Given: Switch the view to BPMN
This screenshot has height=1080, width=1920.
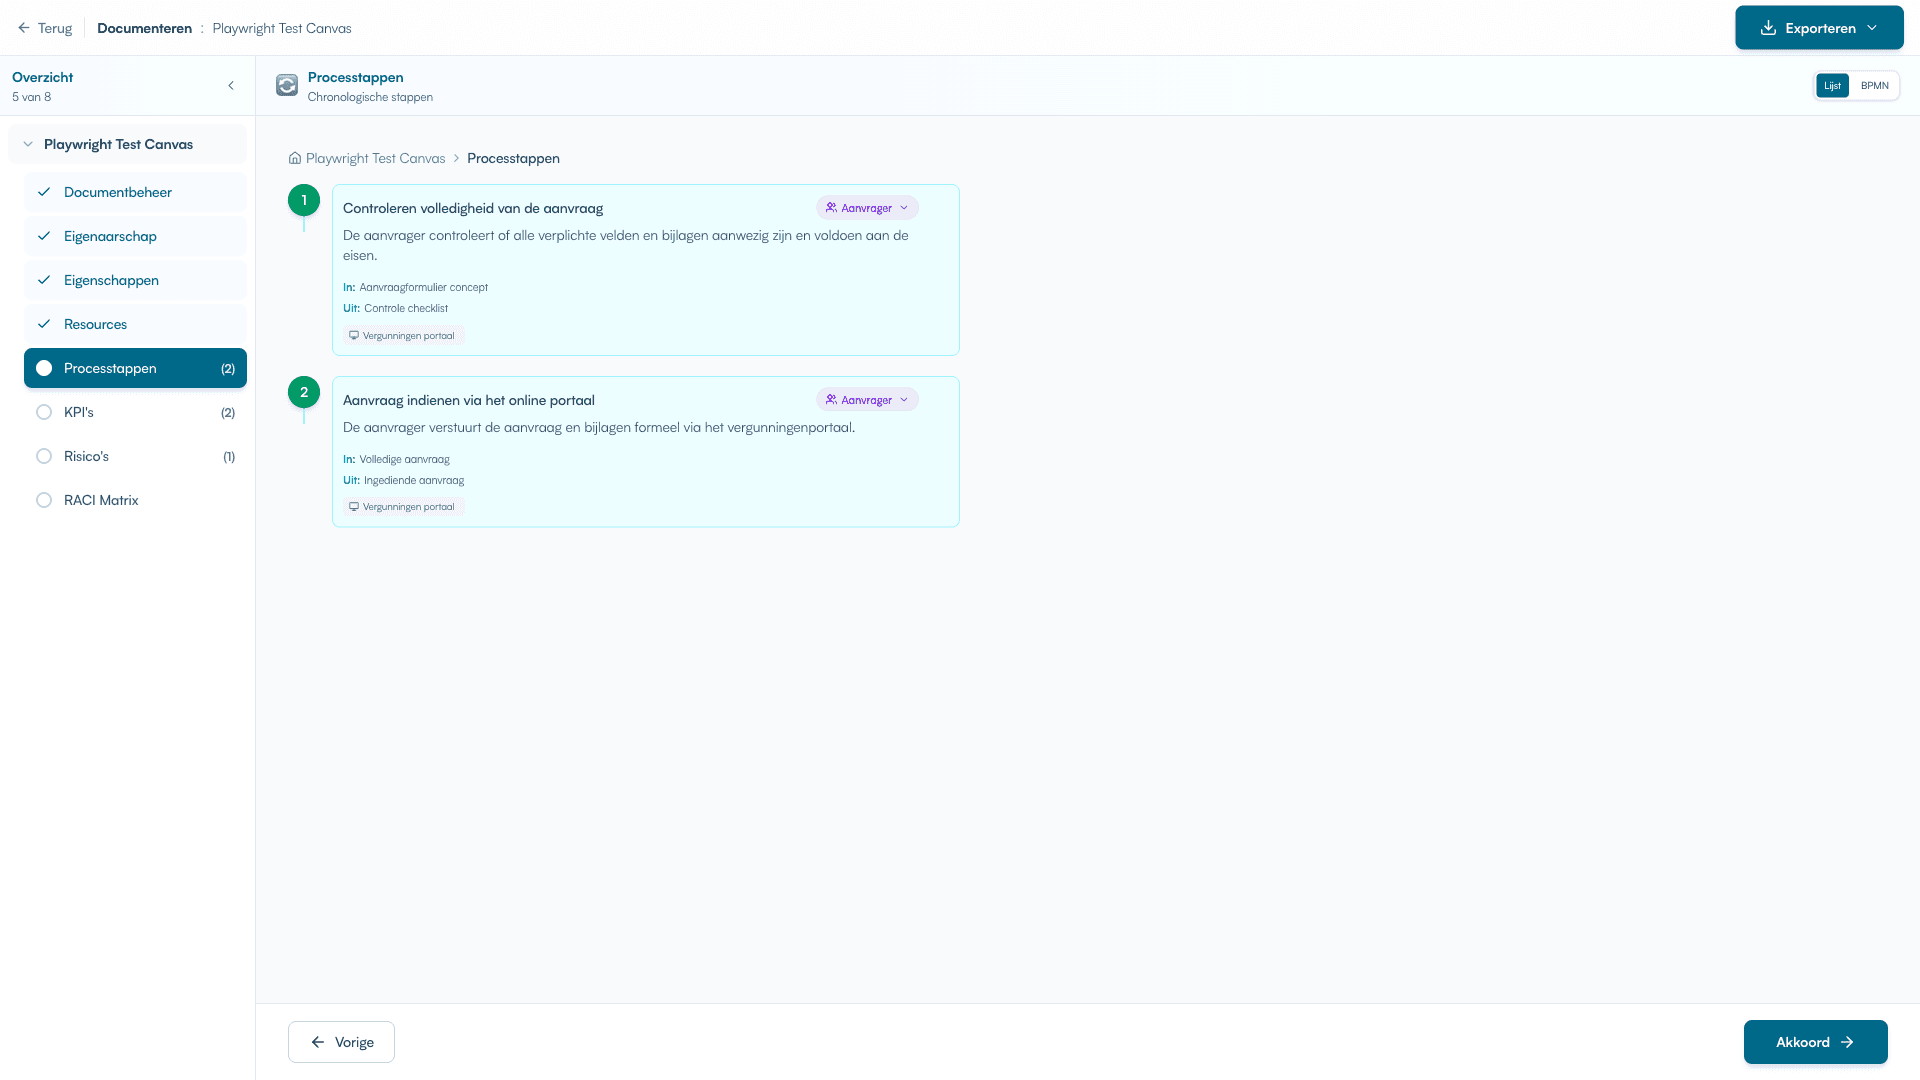Looking at the screenshot, I should tap(1875, 85).
